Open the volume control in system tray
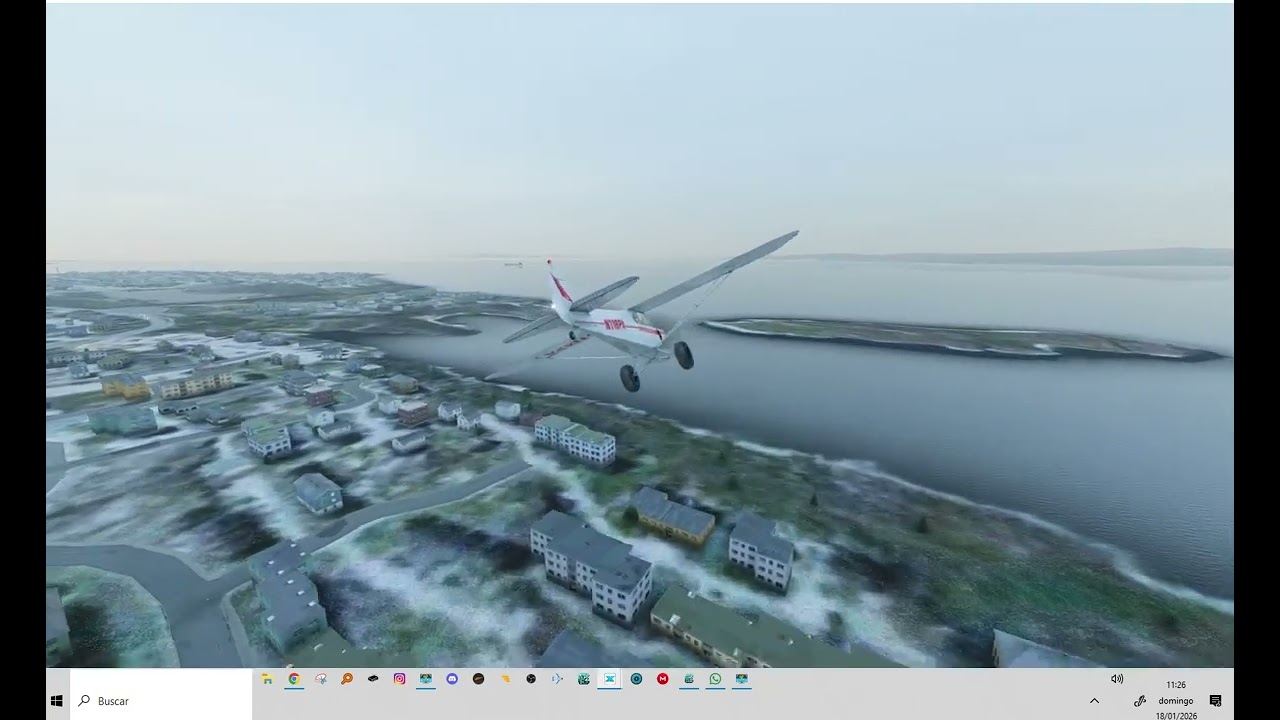The image size is (1280, 720). 1117,679
